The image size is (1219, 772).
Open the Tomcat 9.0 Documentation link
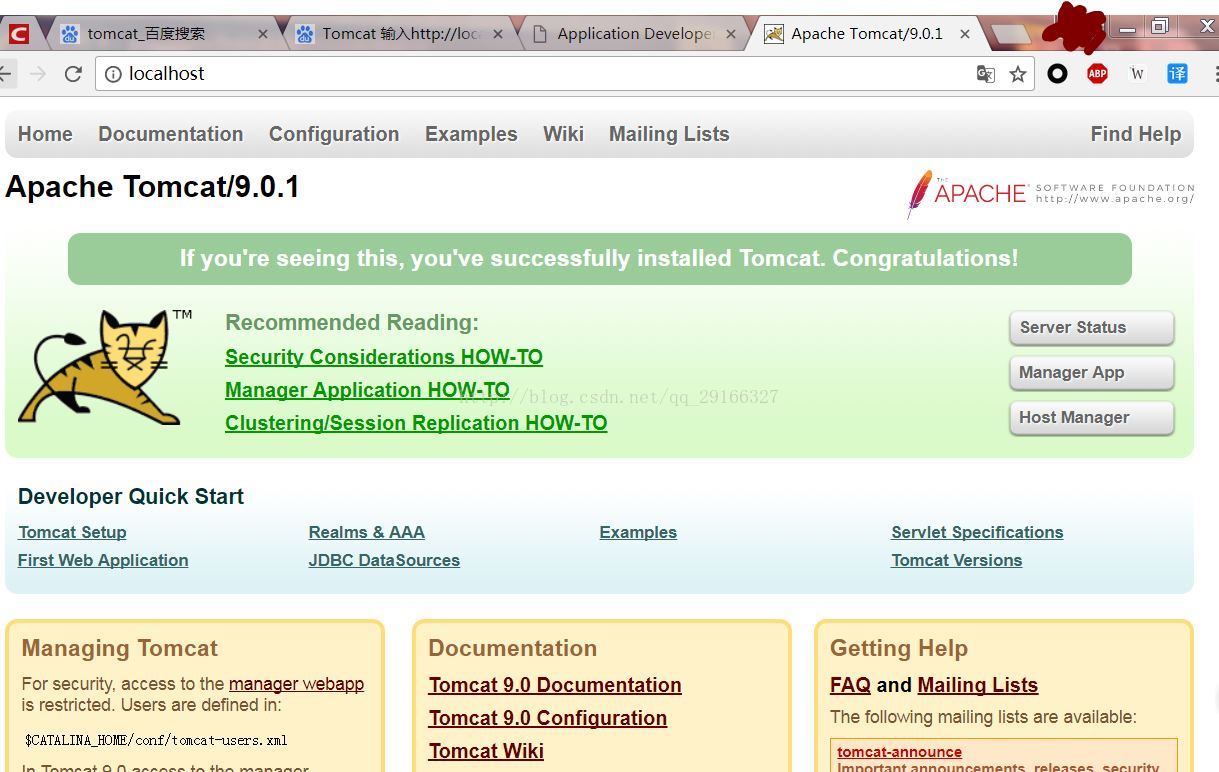coord(555,685)
